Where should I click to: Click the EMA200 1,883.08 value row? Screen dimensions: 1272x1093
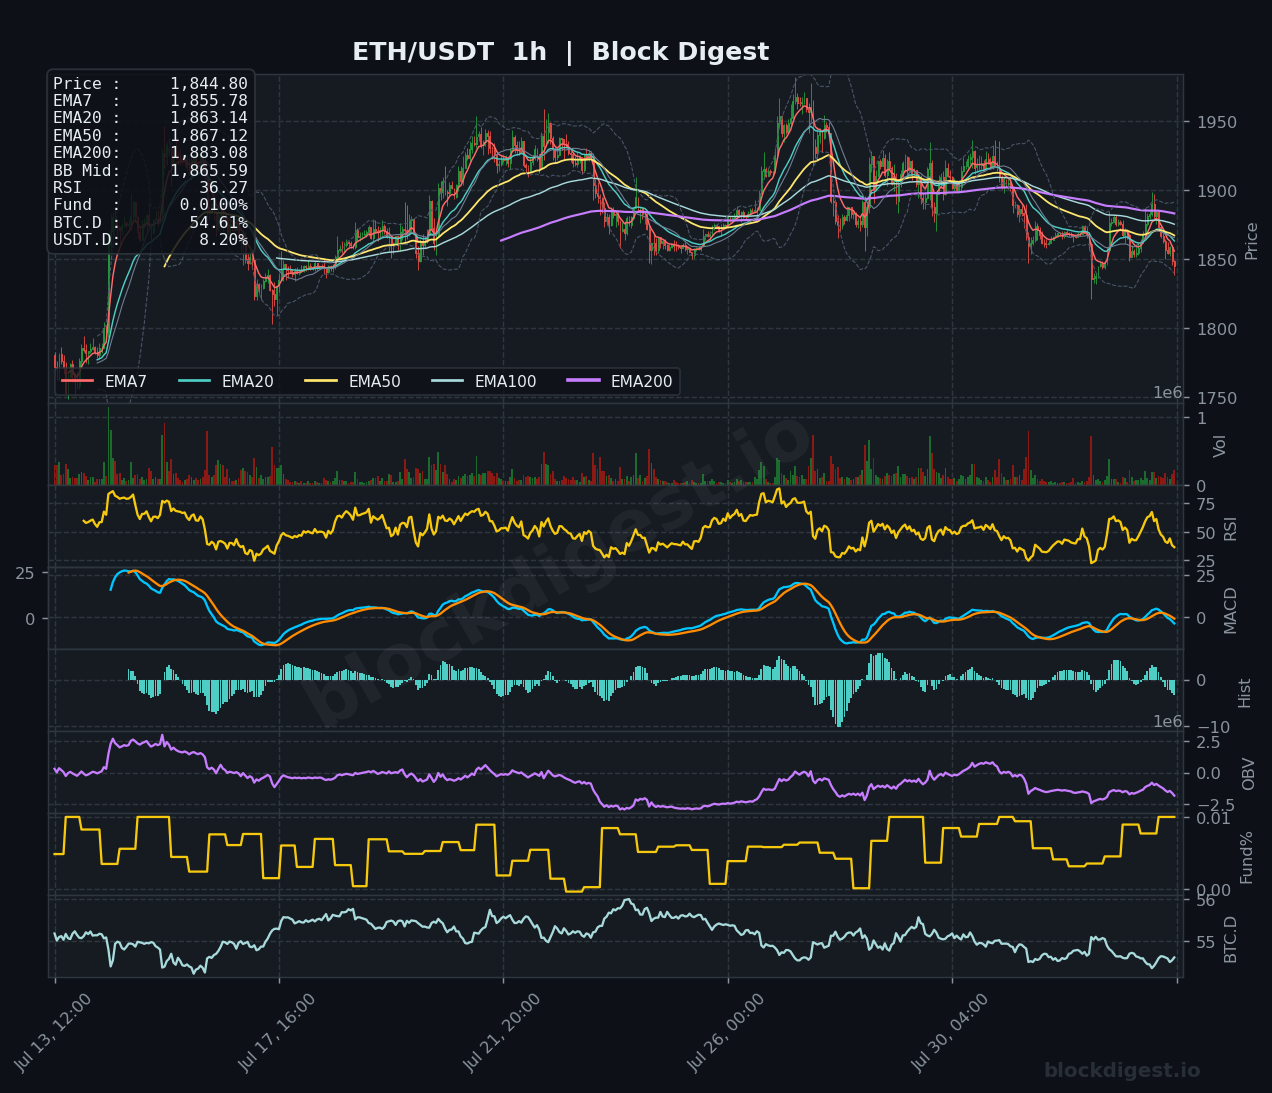(x=150, y=153)
